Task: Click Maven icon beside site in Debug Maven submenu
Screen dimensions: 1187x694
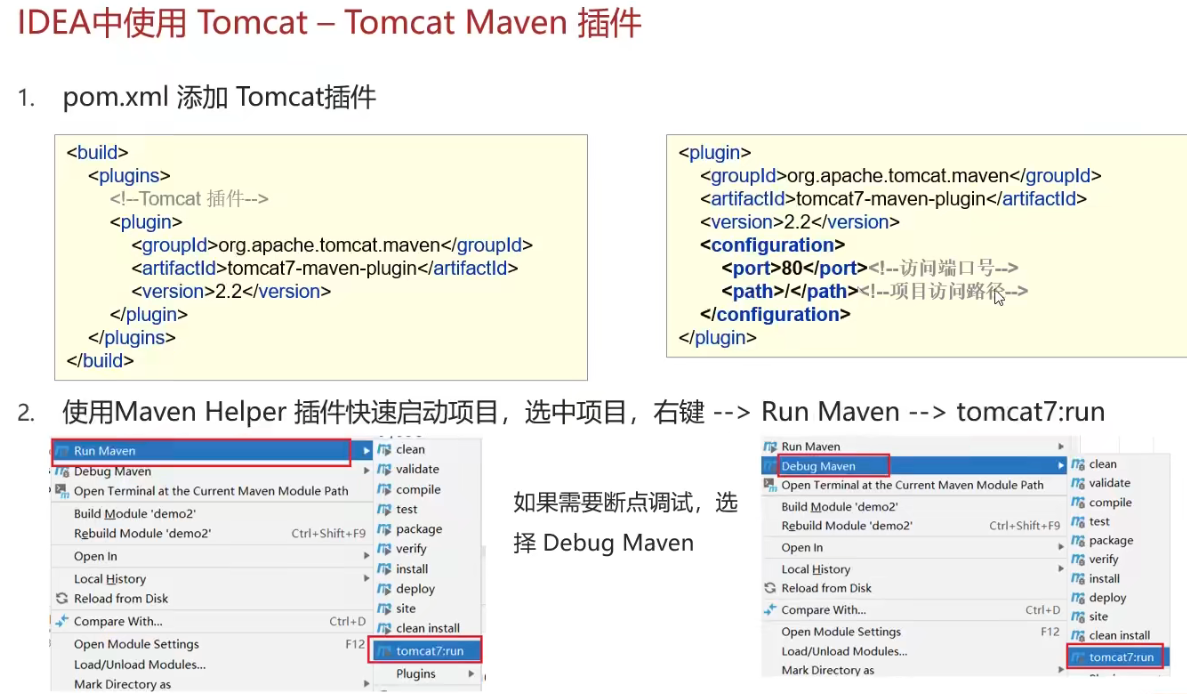Action: (x=1078, y=617)
